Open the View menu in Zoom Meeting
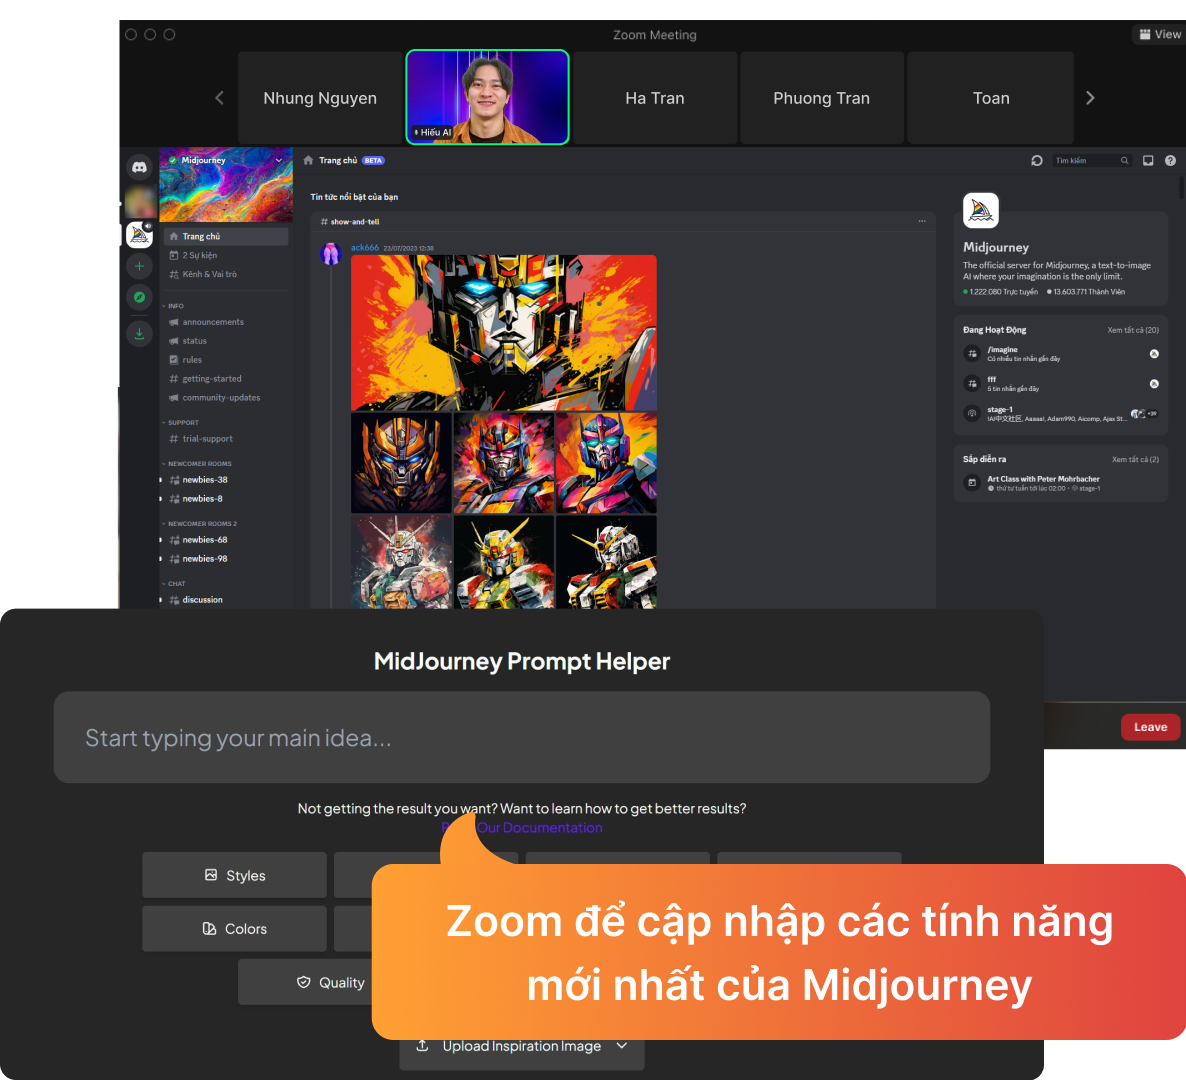Image resolution: width=1186 pixels, height=1080 pixels. click(1160, 34)
